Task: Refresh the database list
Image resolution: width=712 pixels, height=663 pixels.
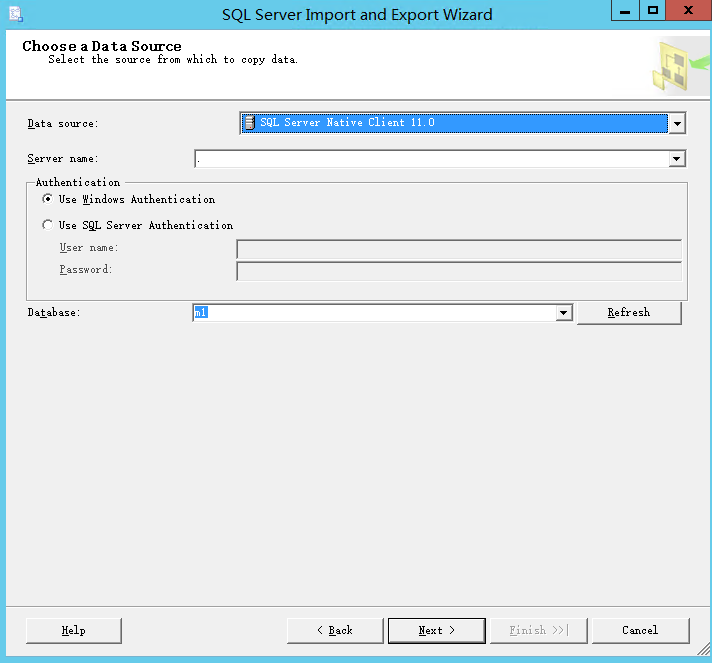Action: click(629, 313)
